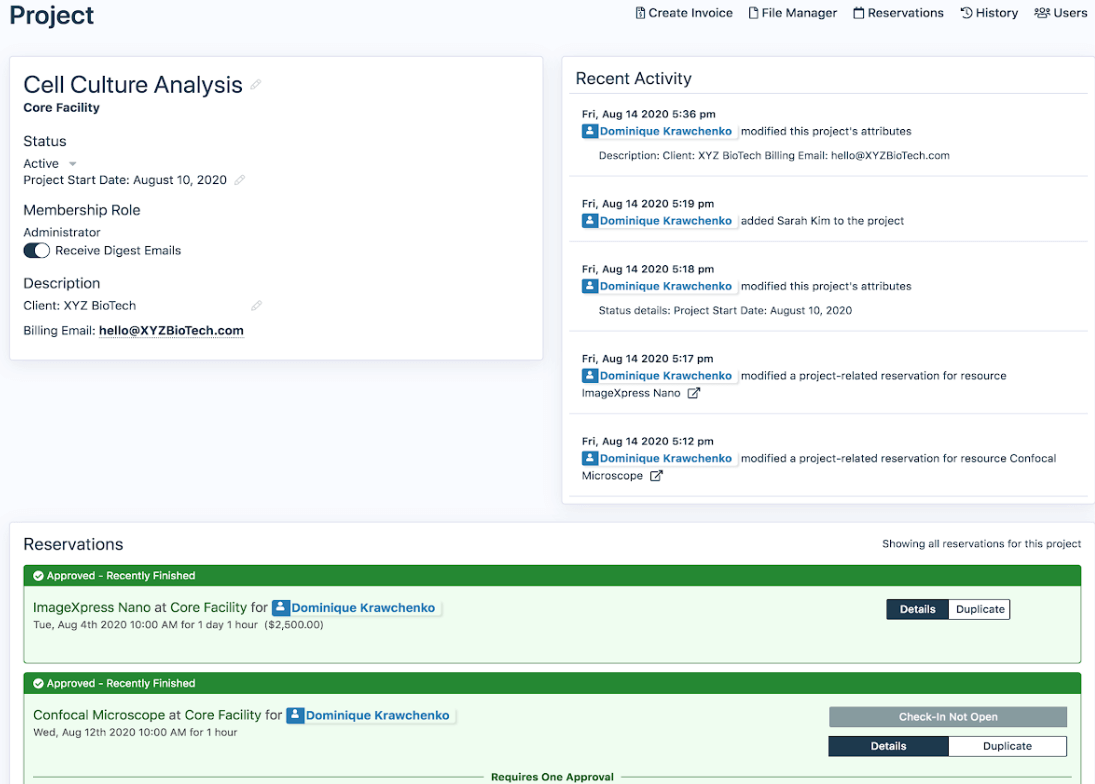Edit the Project Start Date using pencil icon
Image resolution: width=1095 pixels, height=784 pixels.
[239, 180]
